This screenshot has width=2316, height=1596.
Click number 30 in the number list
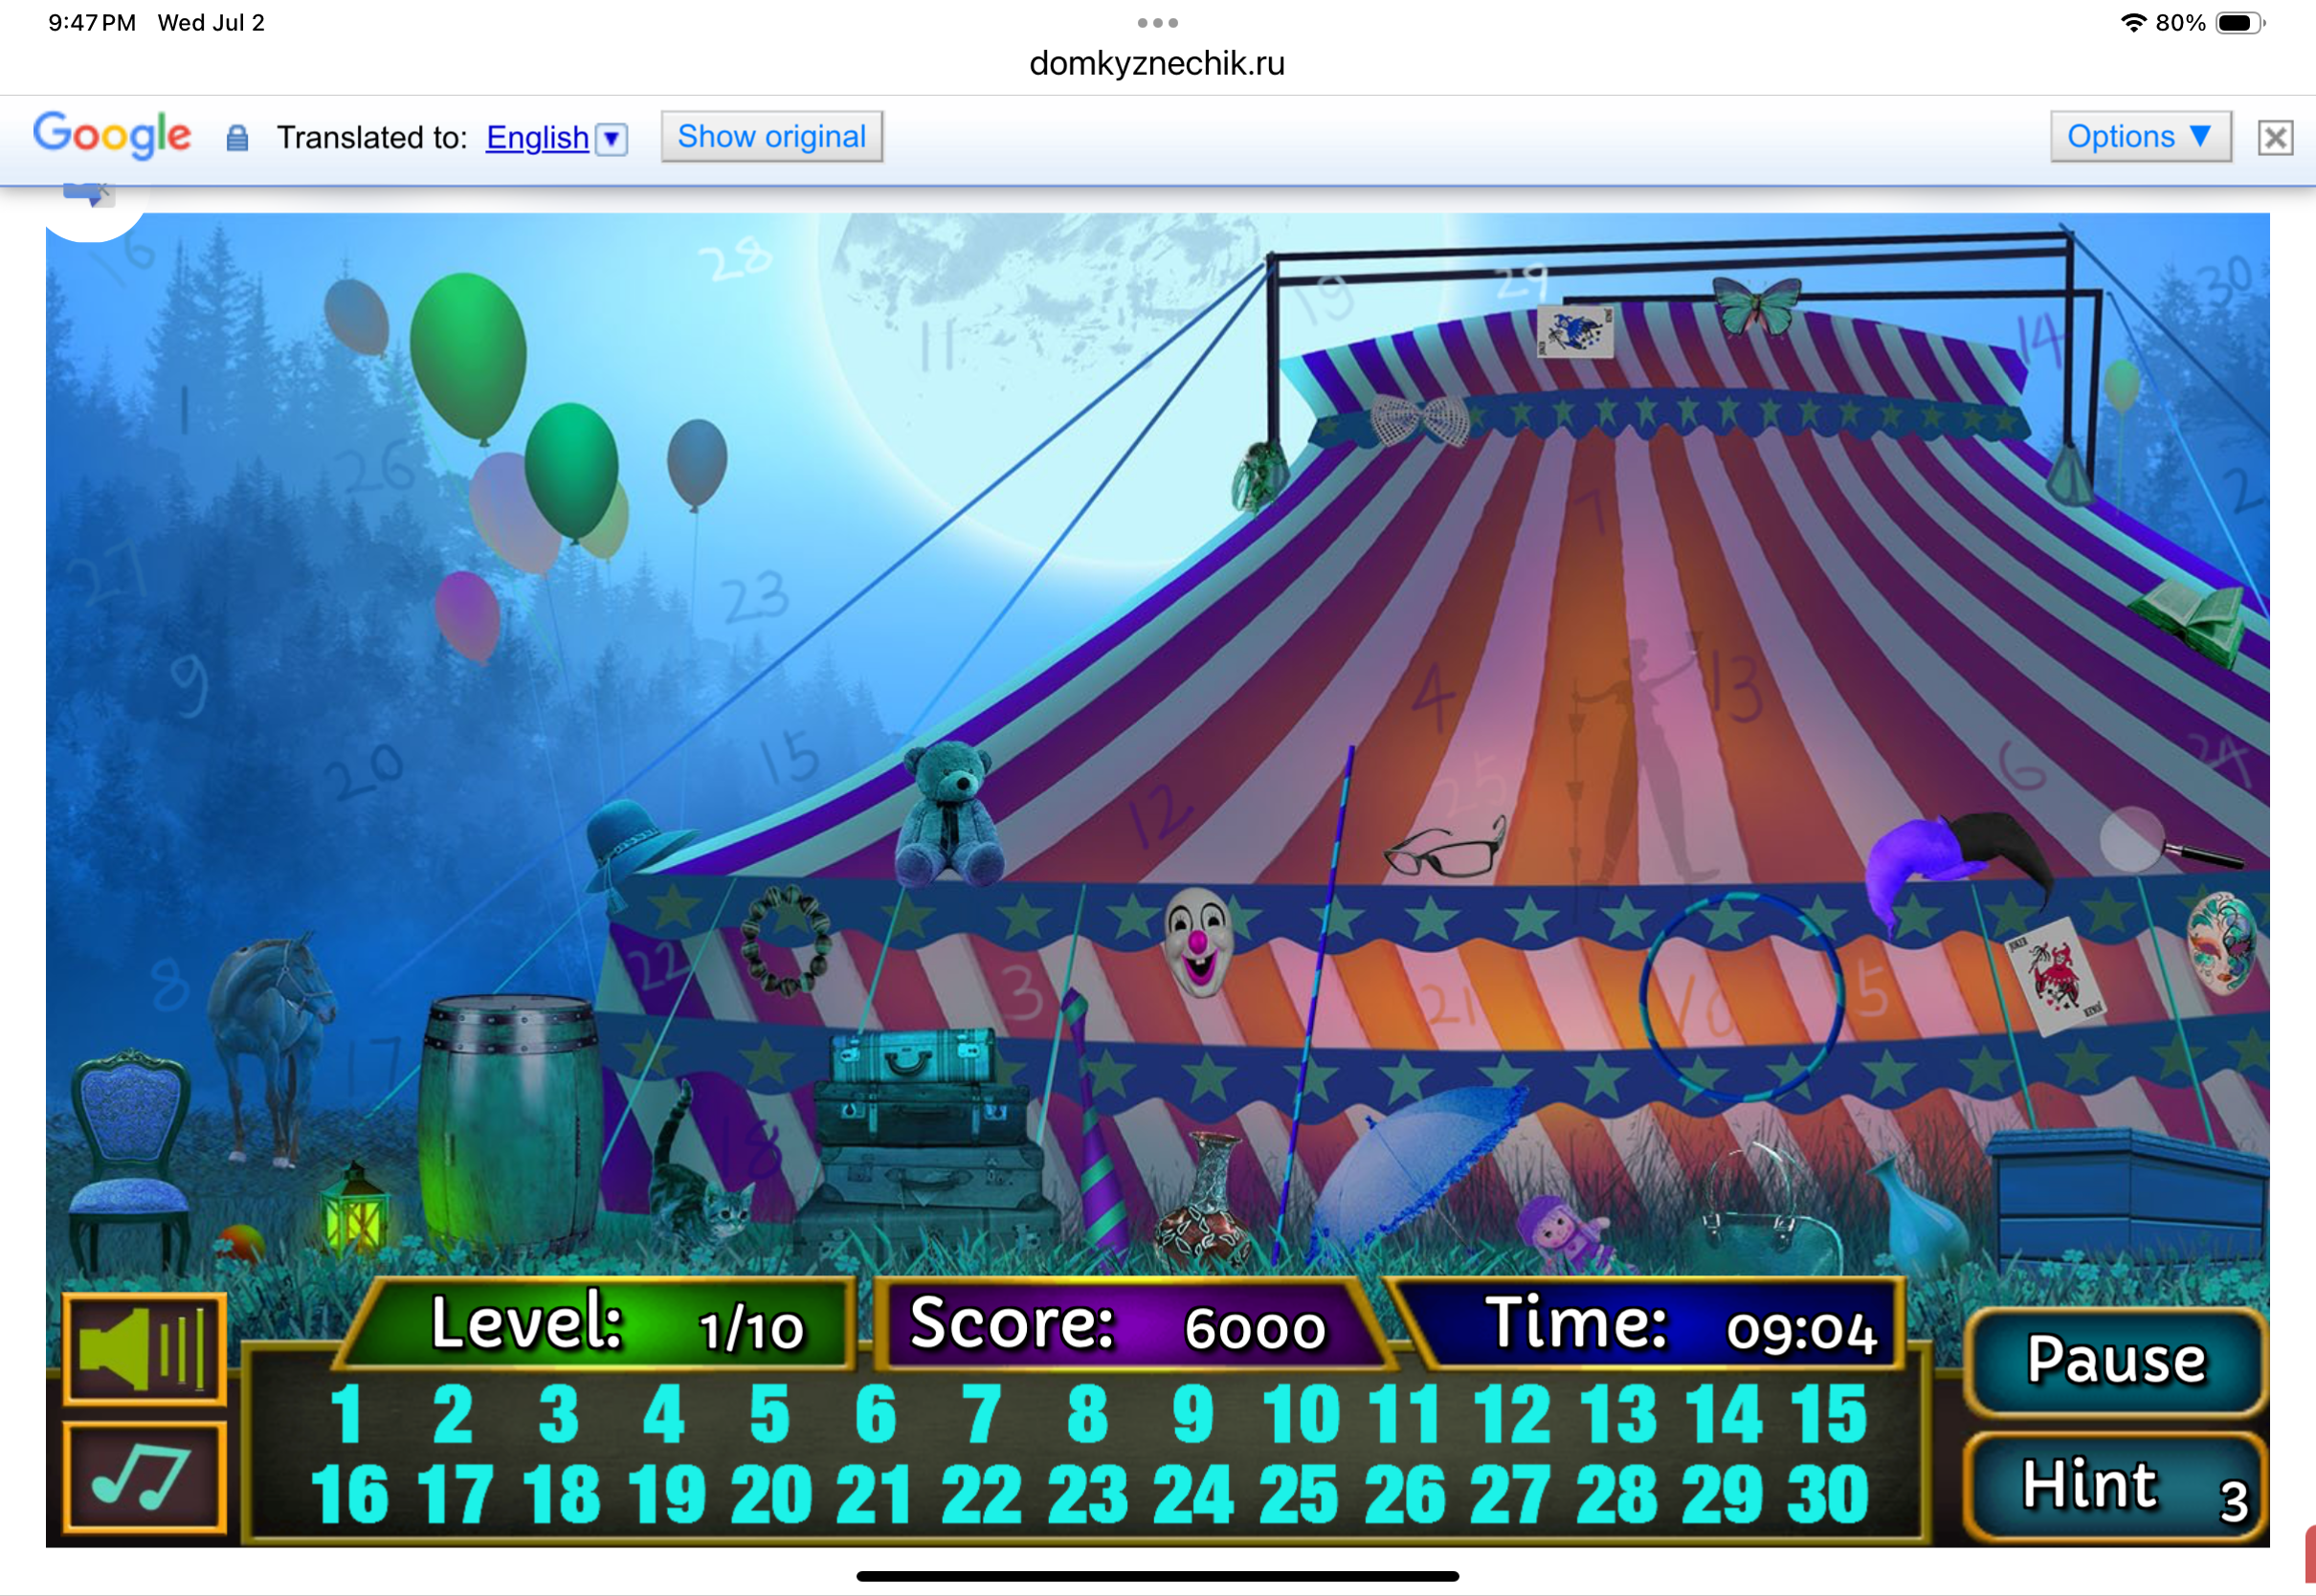tap(1829, 1494)
